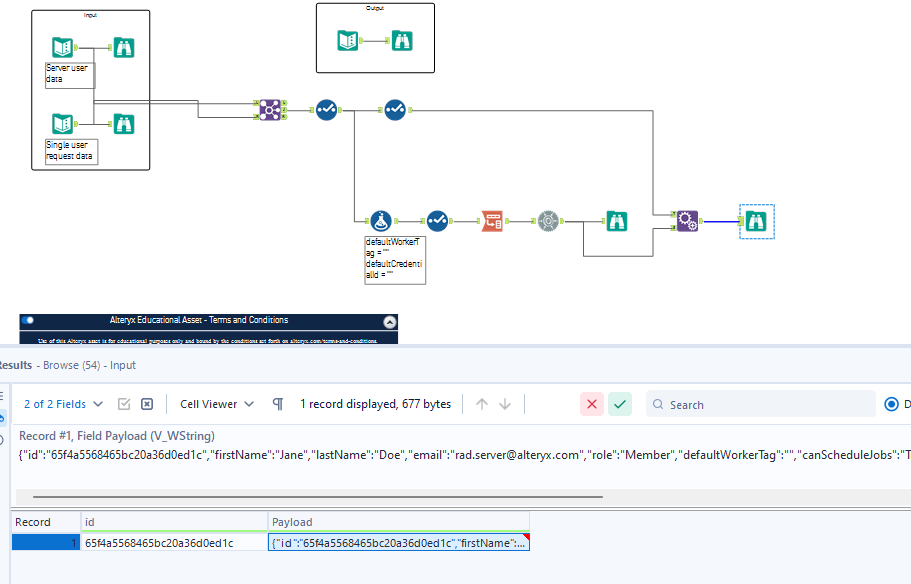Toggle the paragraph symbols view in Results
The image size is (911, 584).
(x=277, y=403)
